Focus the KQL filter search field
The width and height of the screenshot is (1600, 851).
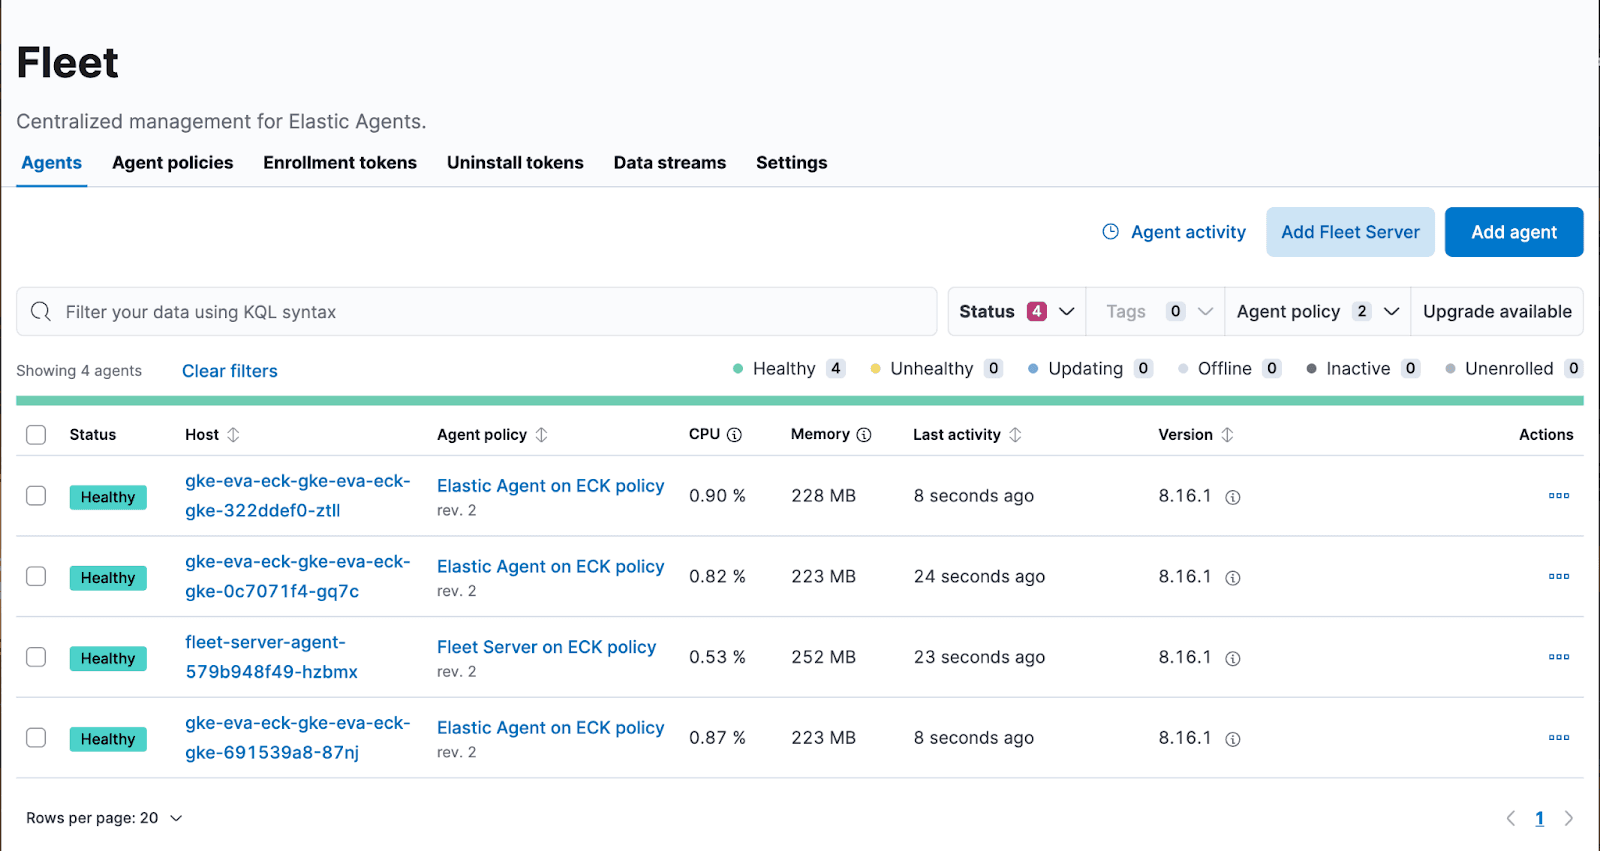[490, 312]
